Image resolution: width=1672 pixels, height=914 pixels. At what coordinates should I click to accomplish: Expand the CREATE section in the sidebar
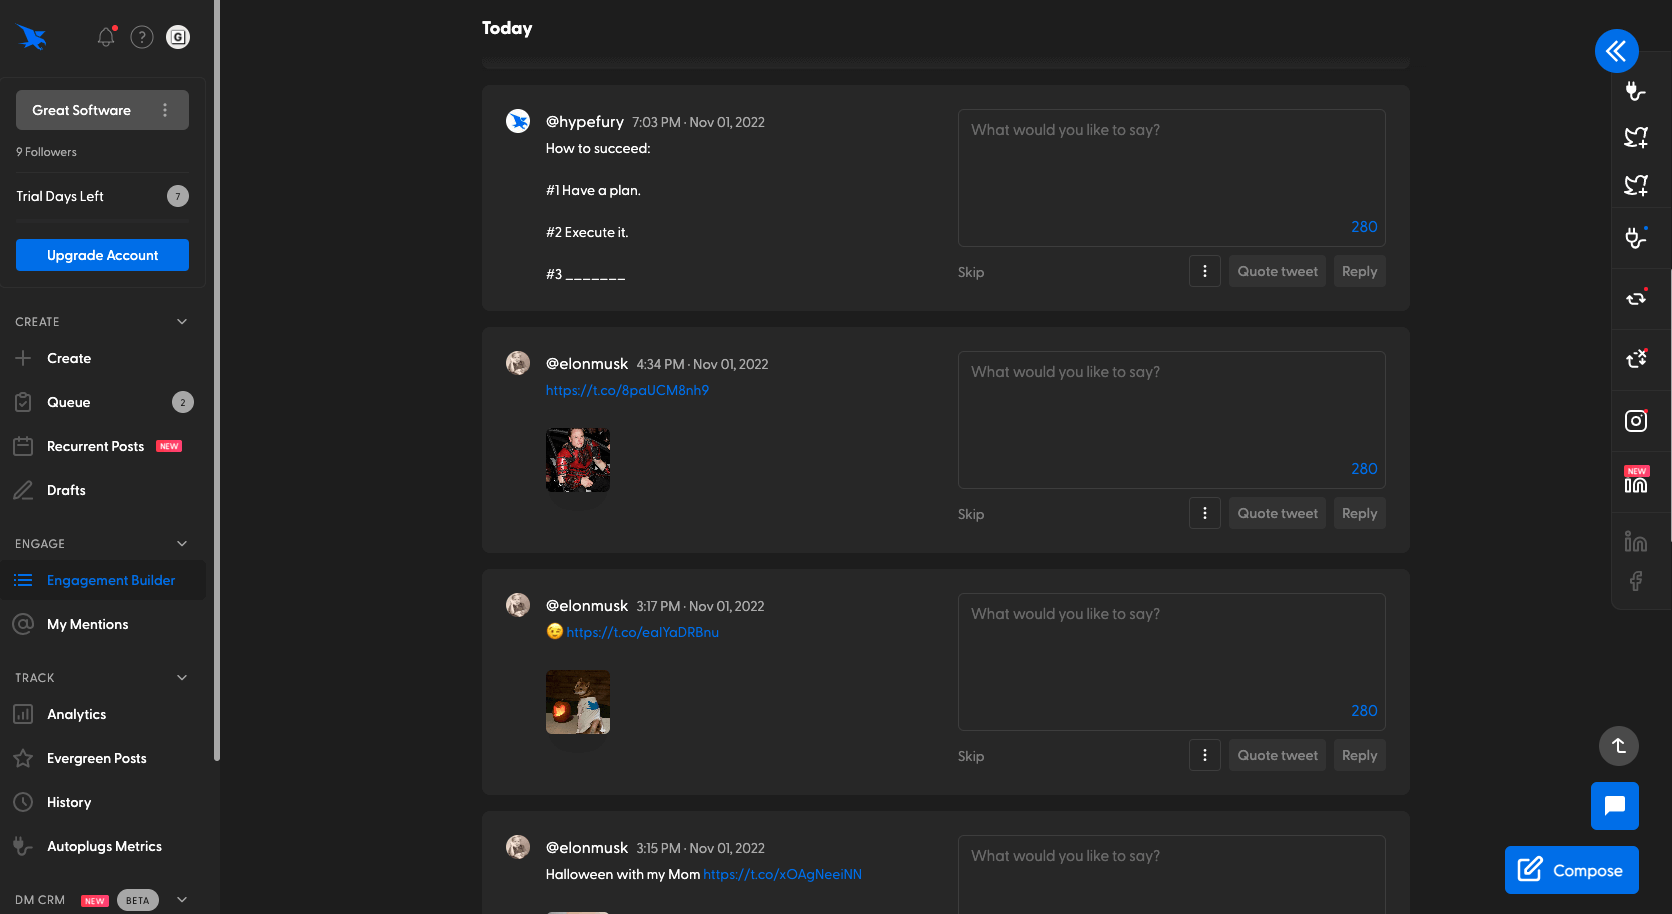(181, 321)
